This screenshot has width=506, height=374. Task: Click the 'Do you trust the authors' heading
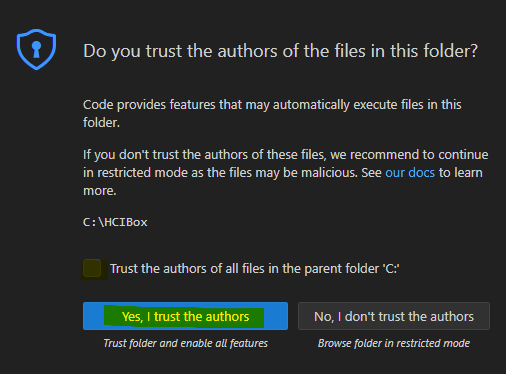click(280, 51)
